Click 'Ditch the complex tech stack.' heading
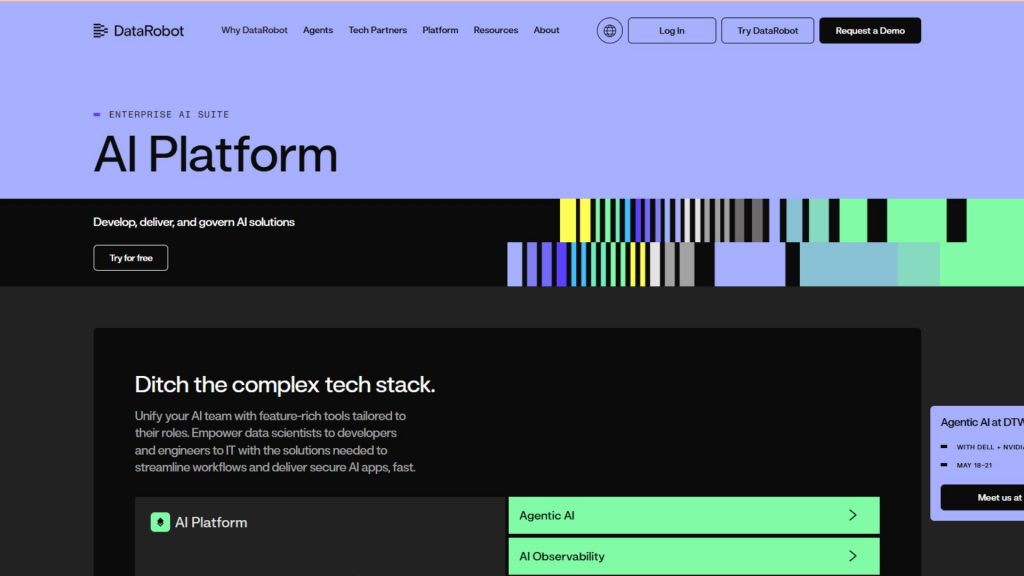The width and height of the screenshot is (1024, 576). [x=285, y=385]
